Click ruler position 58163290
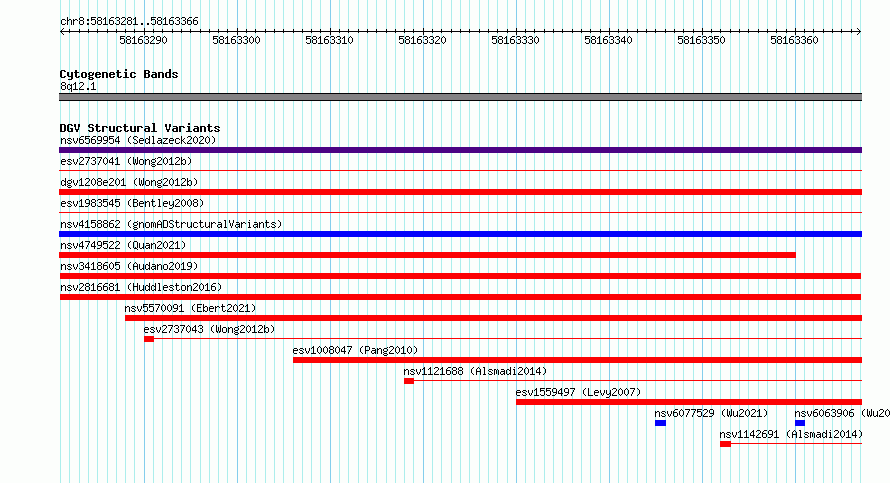 tap(144, 40)
